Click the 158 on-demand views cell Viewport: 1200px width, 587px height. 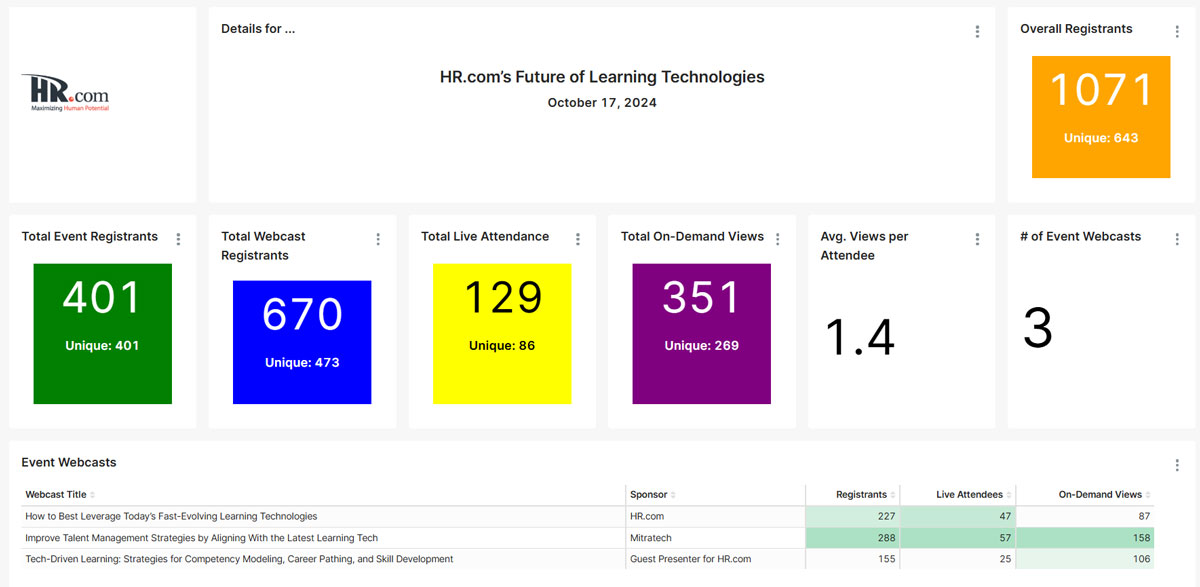point(1085,537)
